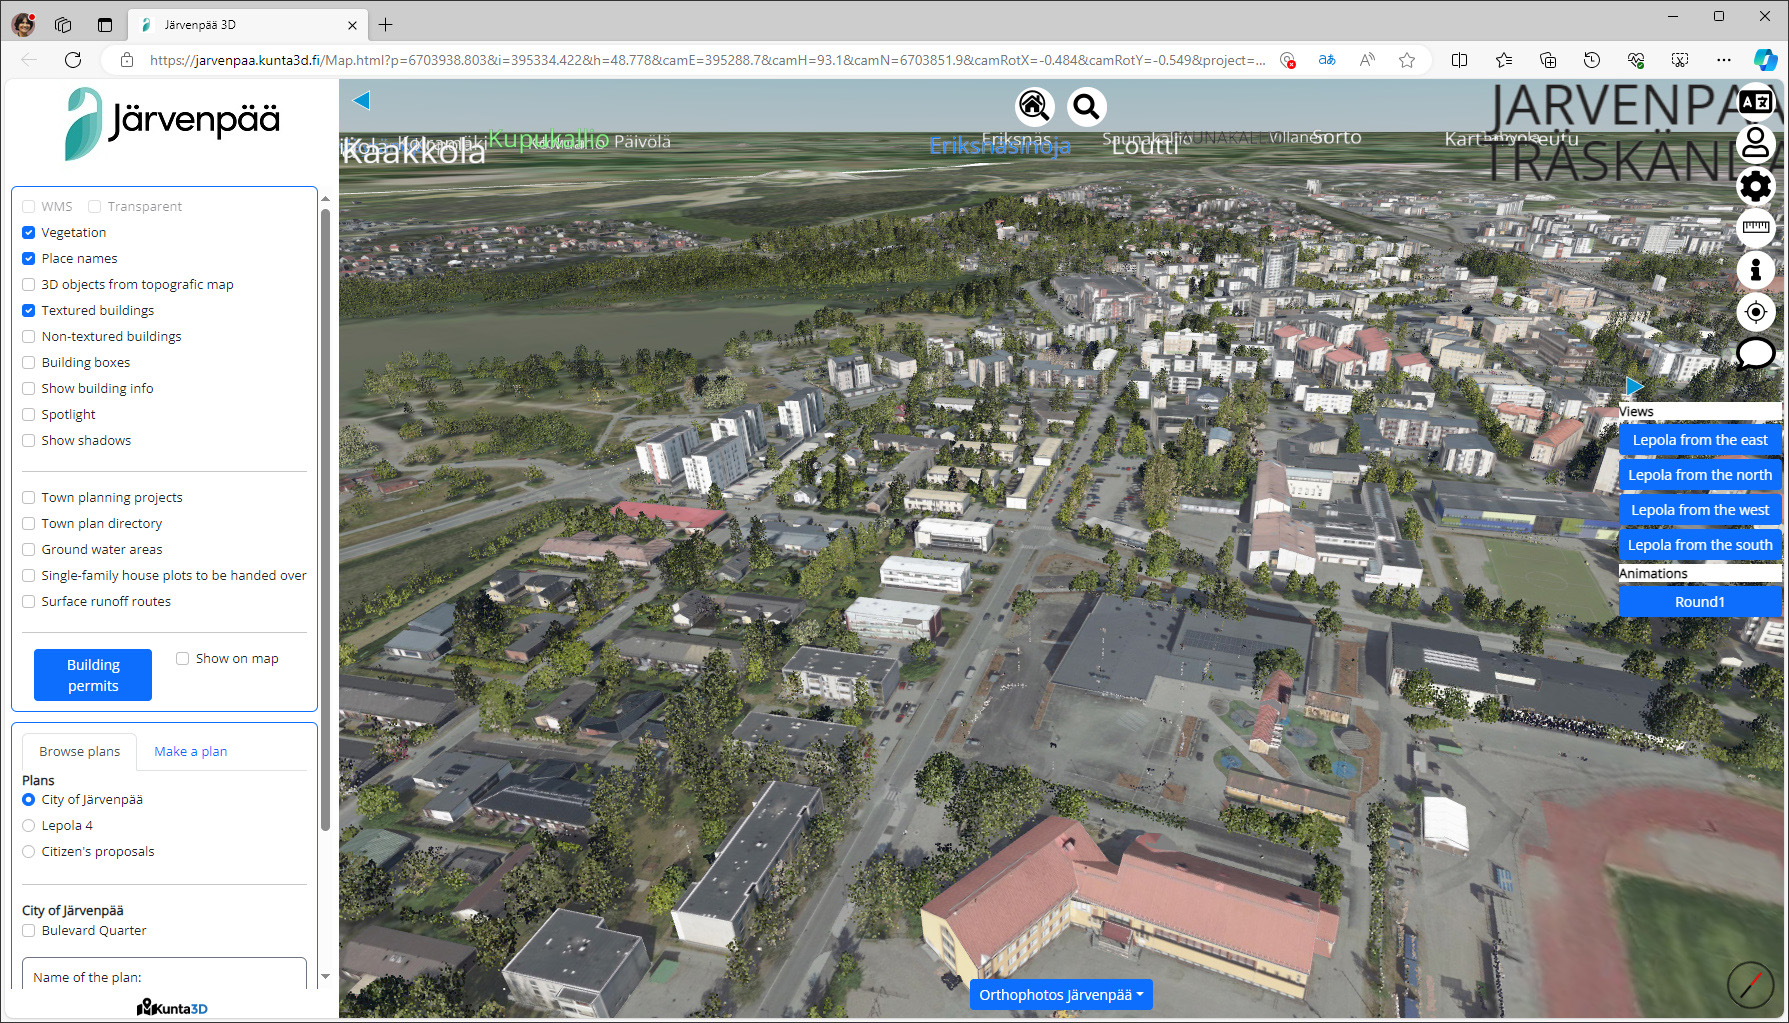Viewport: 1789px width, 1023px height.
Task: Select the Lepola 4 plan radio button
Action: [29, 826]
